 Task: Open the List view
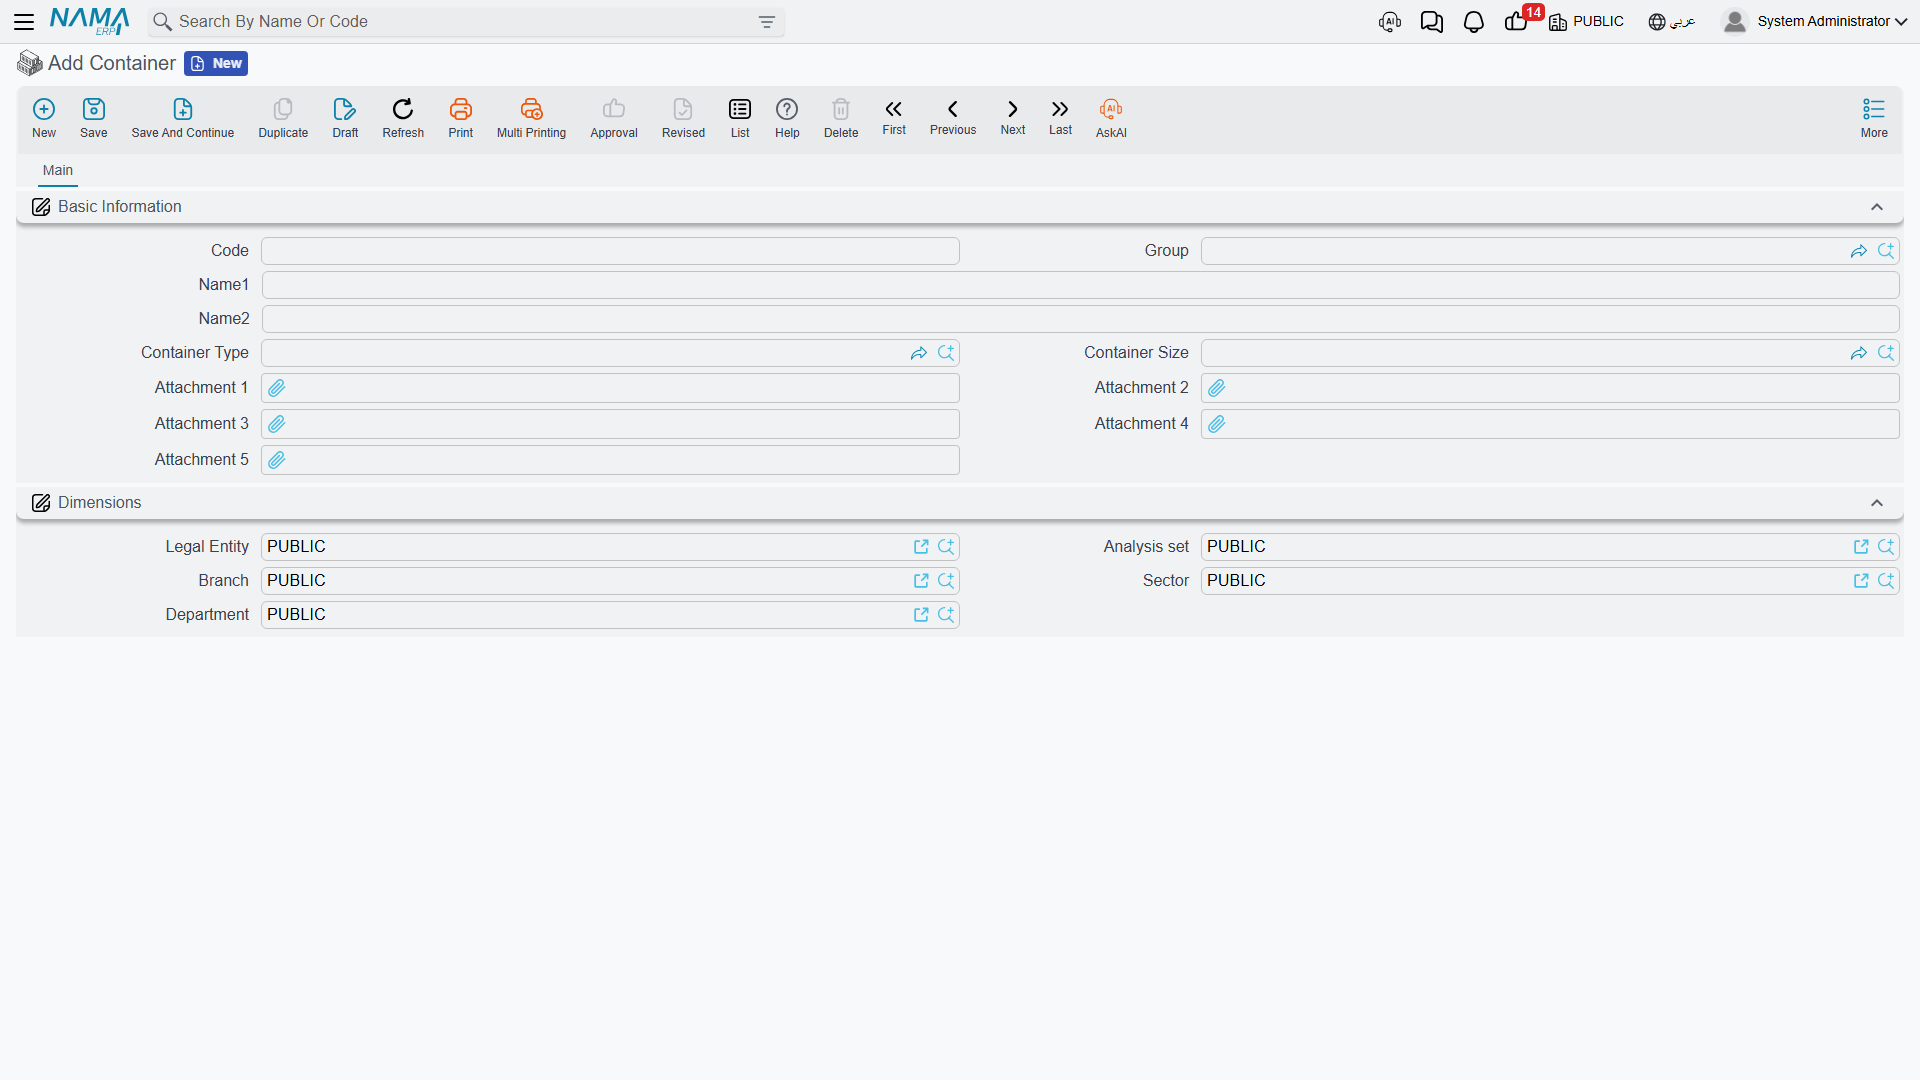740,118
